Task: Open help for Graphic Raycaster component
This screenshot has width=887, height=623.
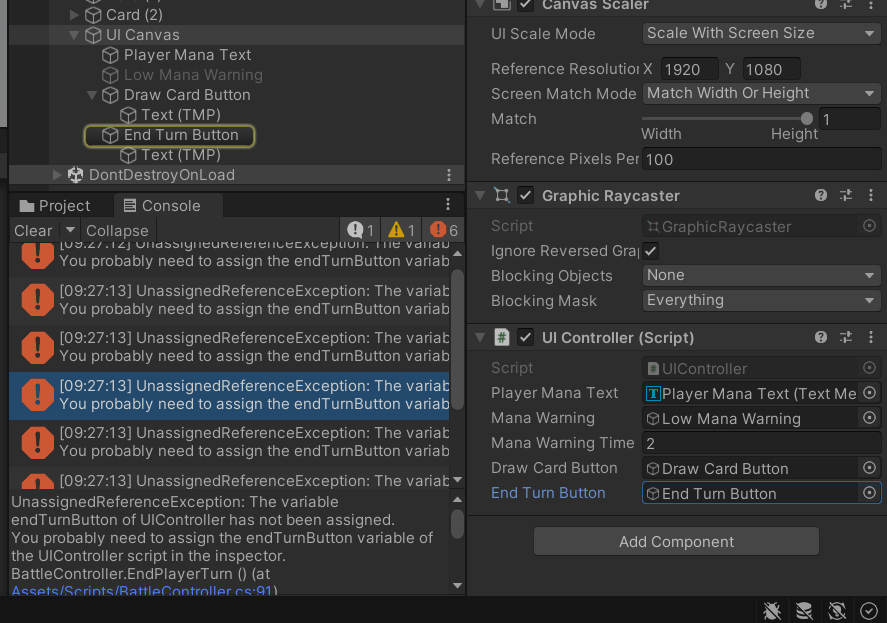Action: coord(821,196)
